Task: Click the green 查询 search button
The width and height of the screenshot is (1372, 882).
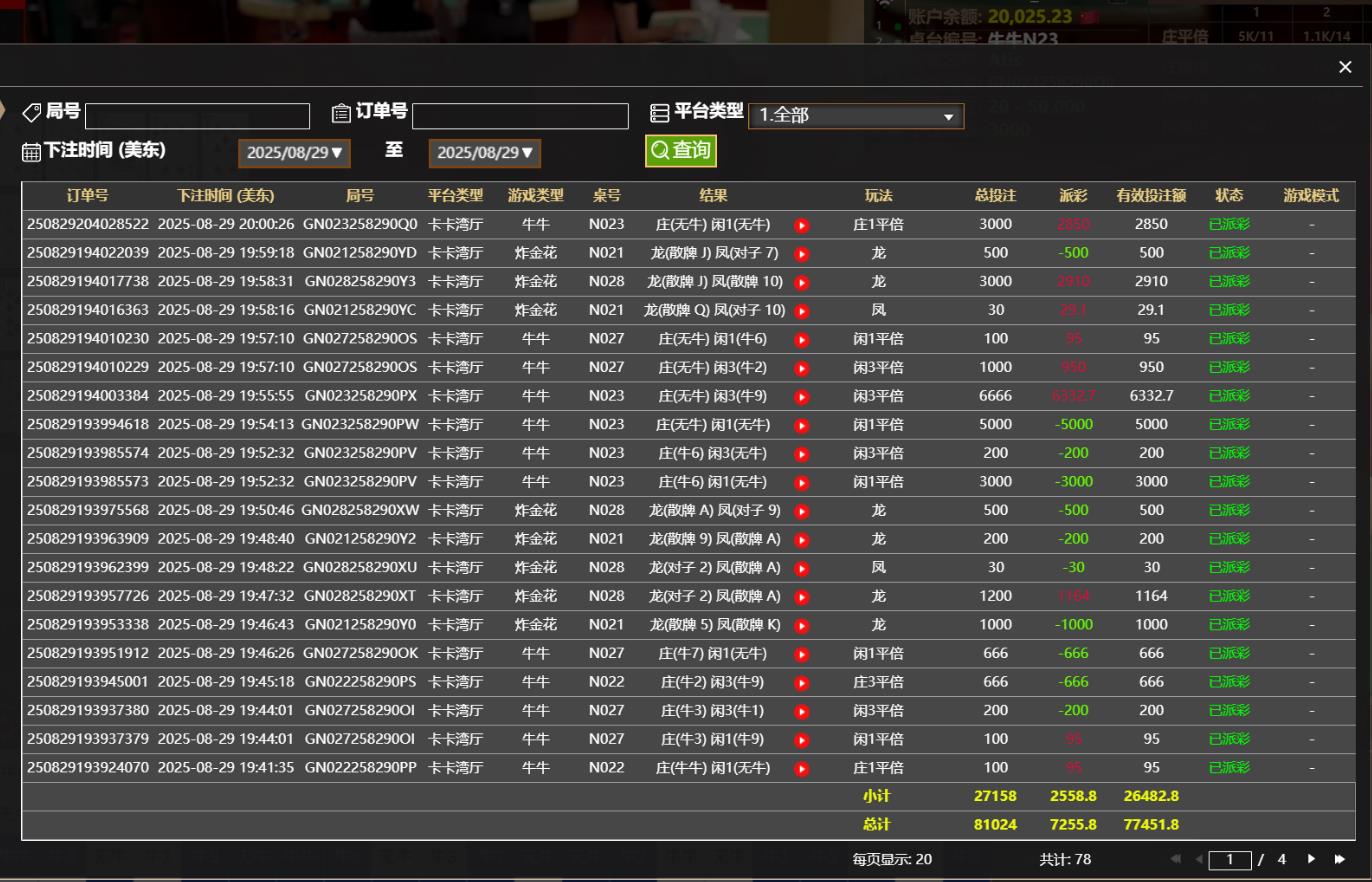Action: (680, 151)
